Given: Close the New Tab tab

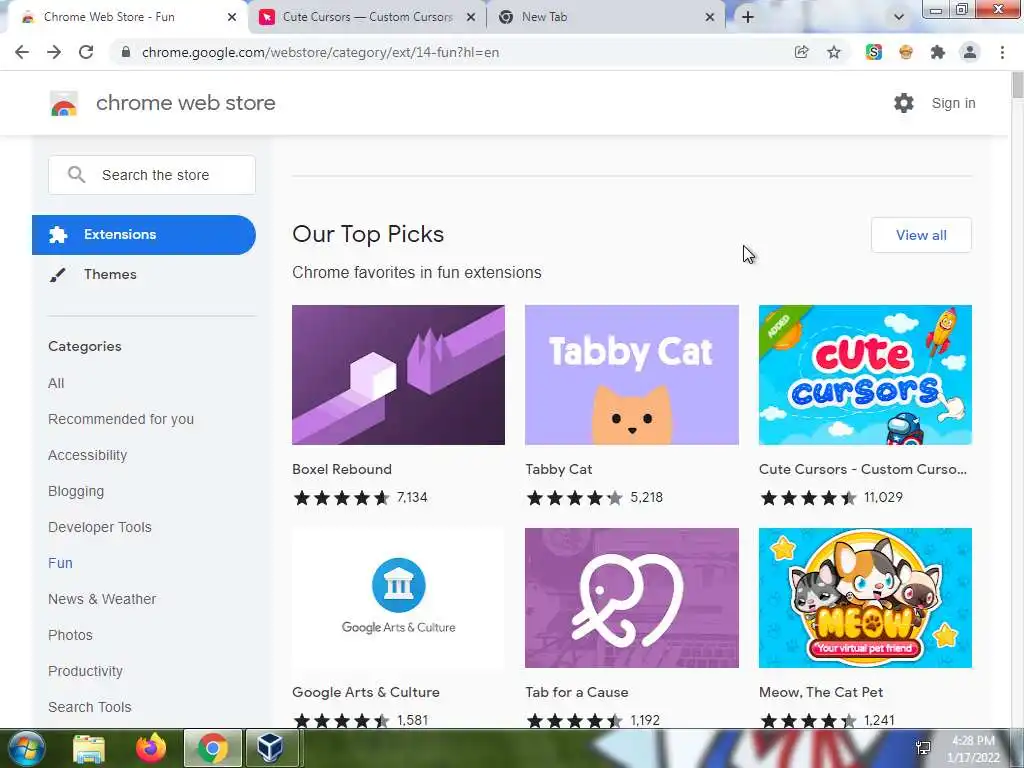Looking at the screenshot, I should pyautogui.click(x=710, y=17).
